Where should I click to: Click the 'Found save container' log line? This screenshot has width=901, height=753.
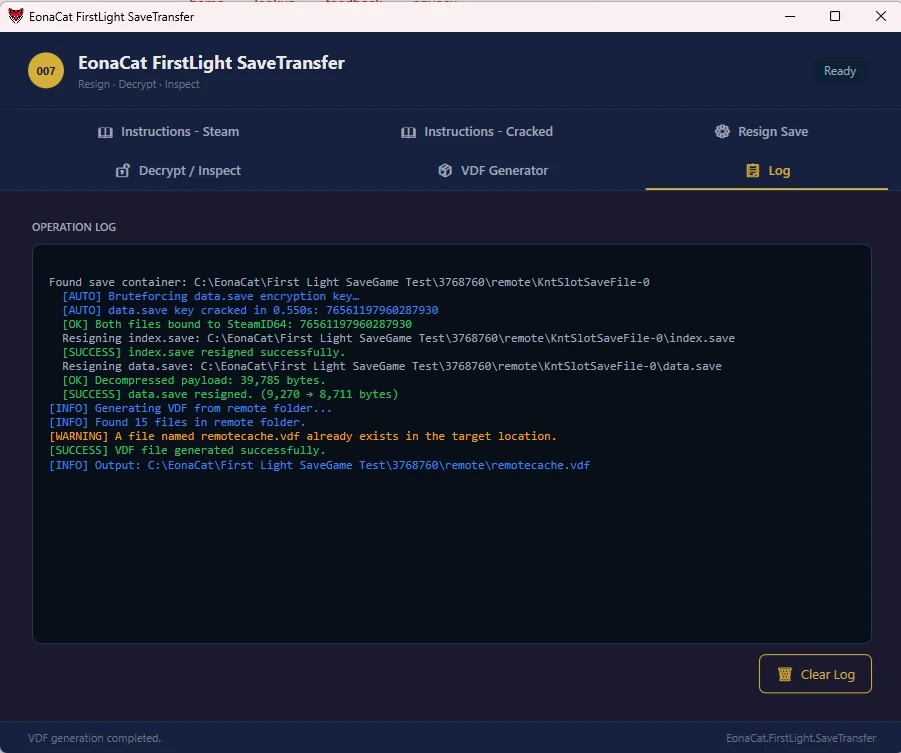349,282
